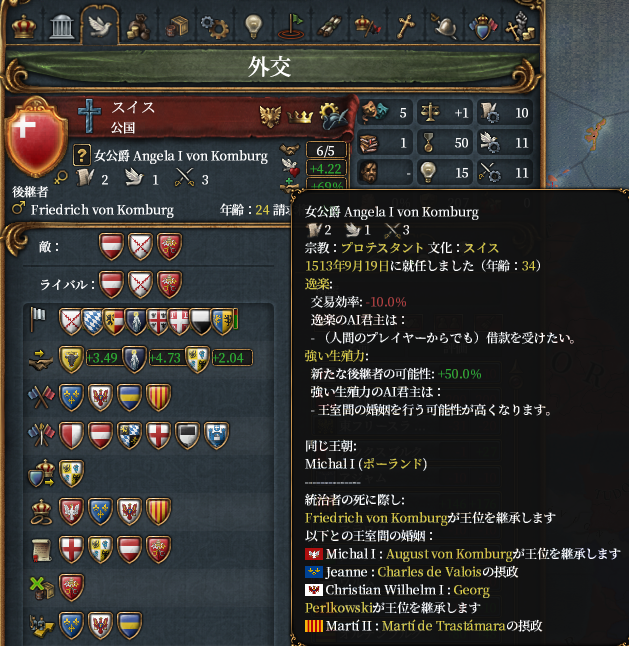
Task: Click the Holy Roman Empire eagle icon
Action: tap(270, 116)
